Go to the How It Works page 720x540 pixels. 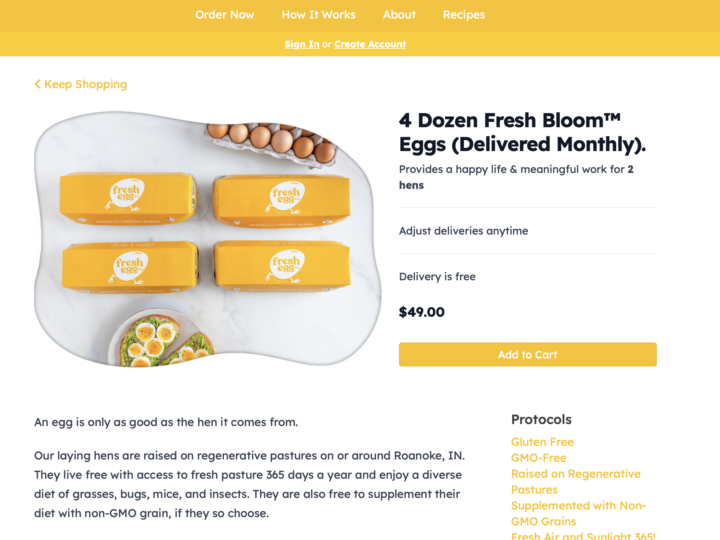click(318, 15)
